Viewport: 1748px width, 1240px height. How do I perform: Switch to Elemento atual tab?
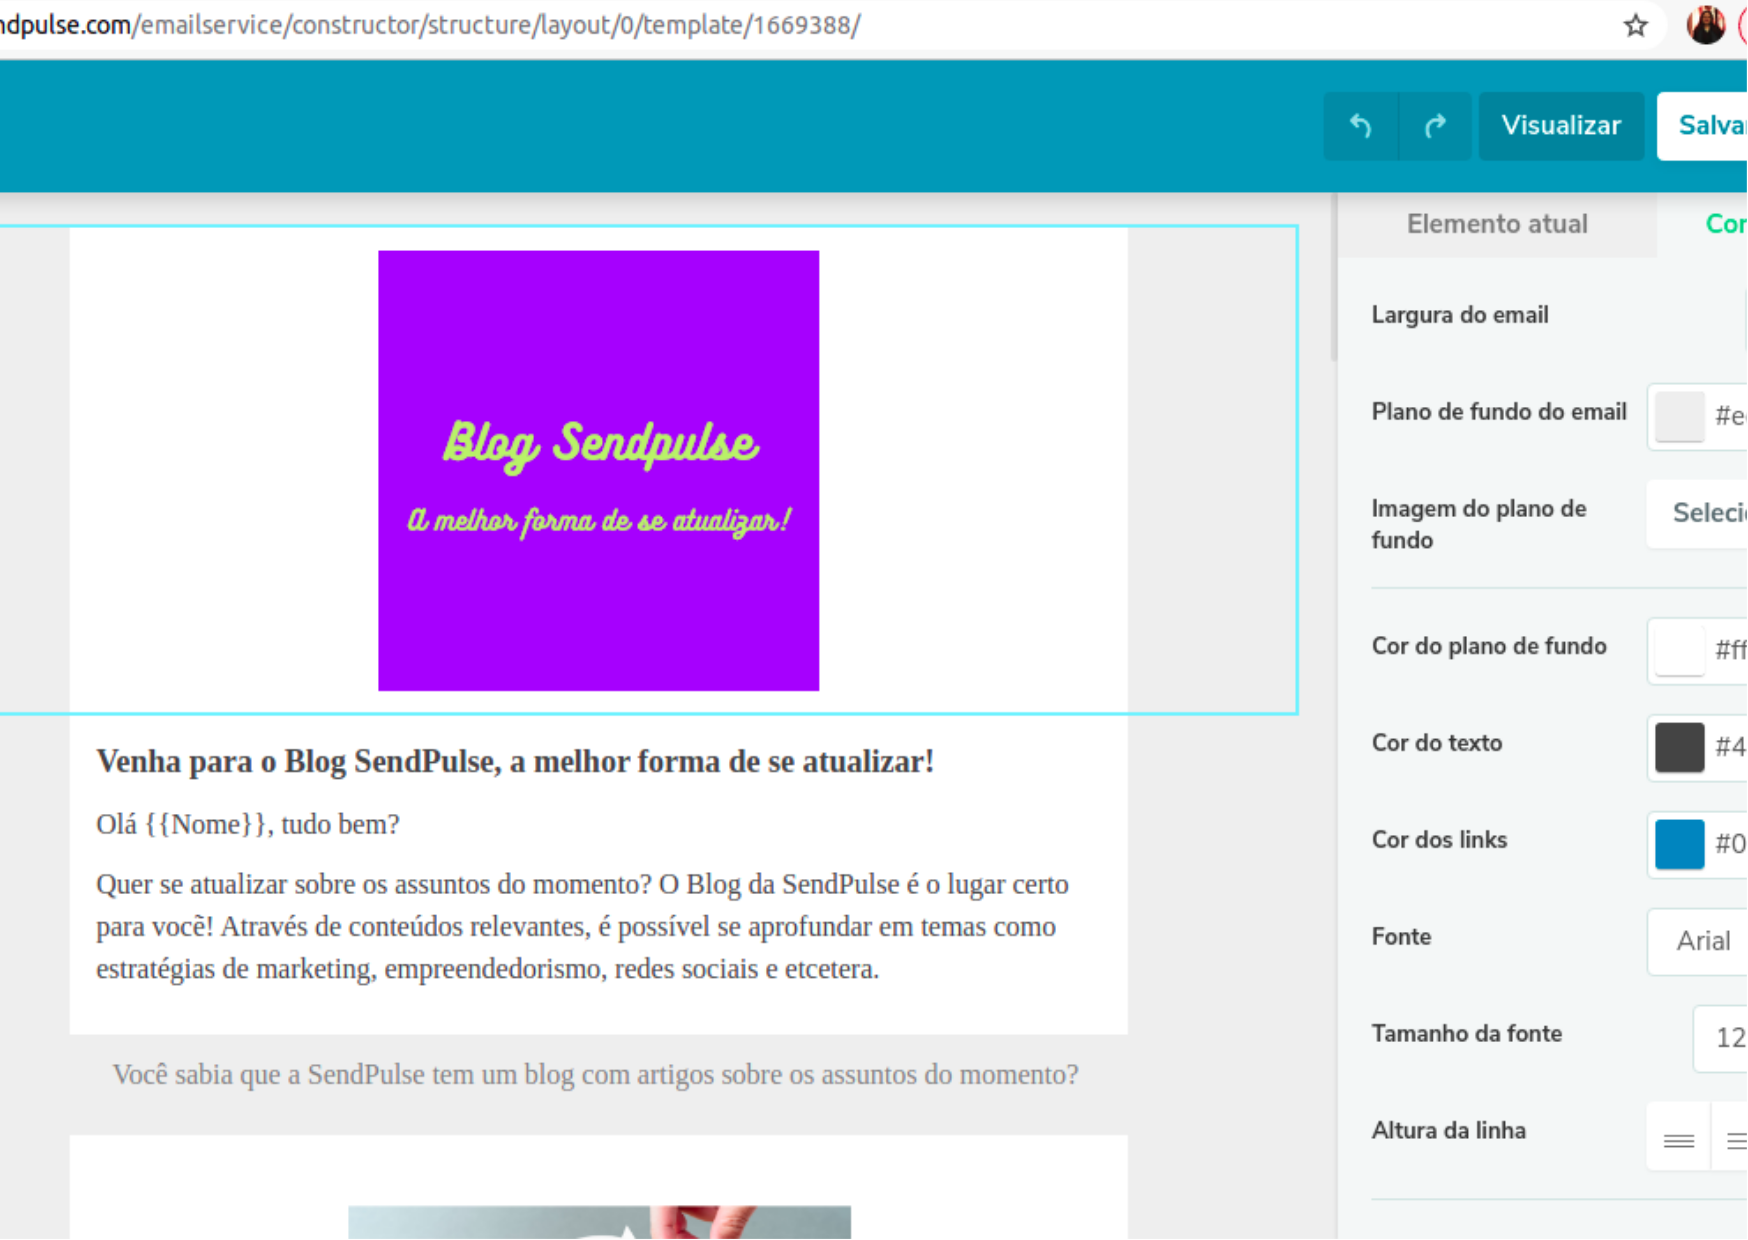[1497, 224]
